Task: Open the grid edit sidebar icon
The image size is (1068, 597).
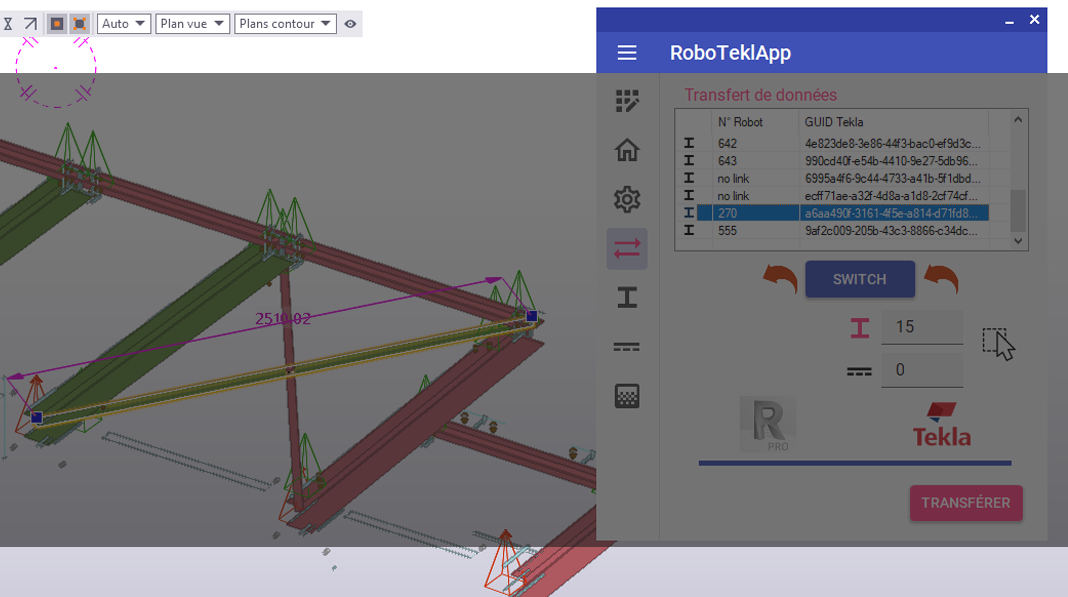Action: click(627, 101)
